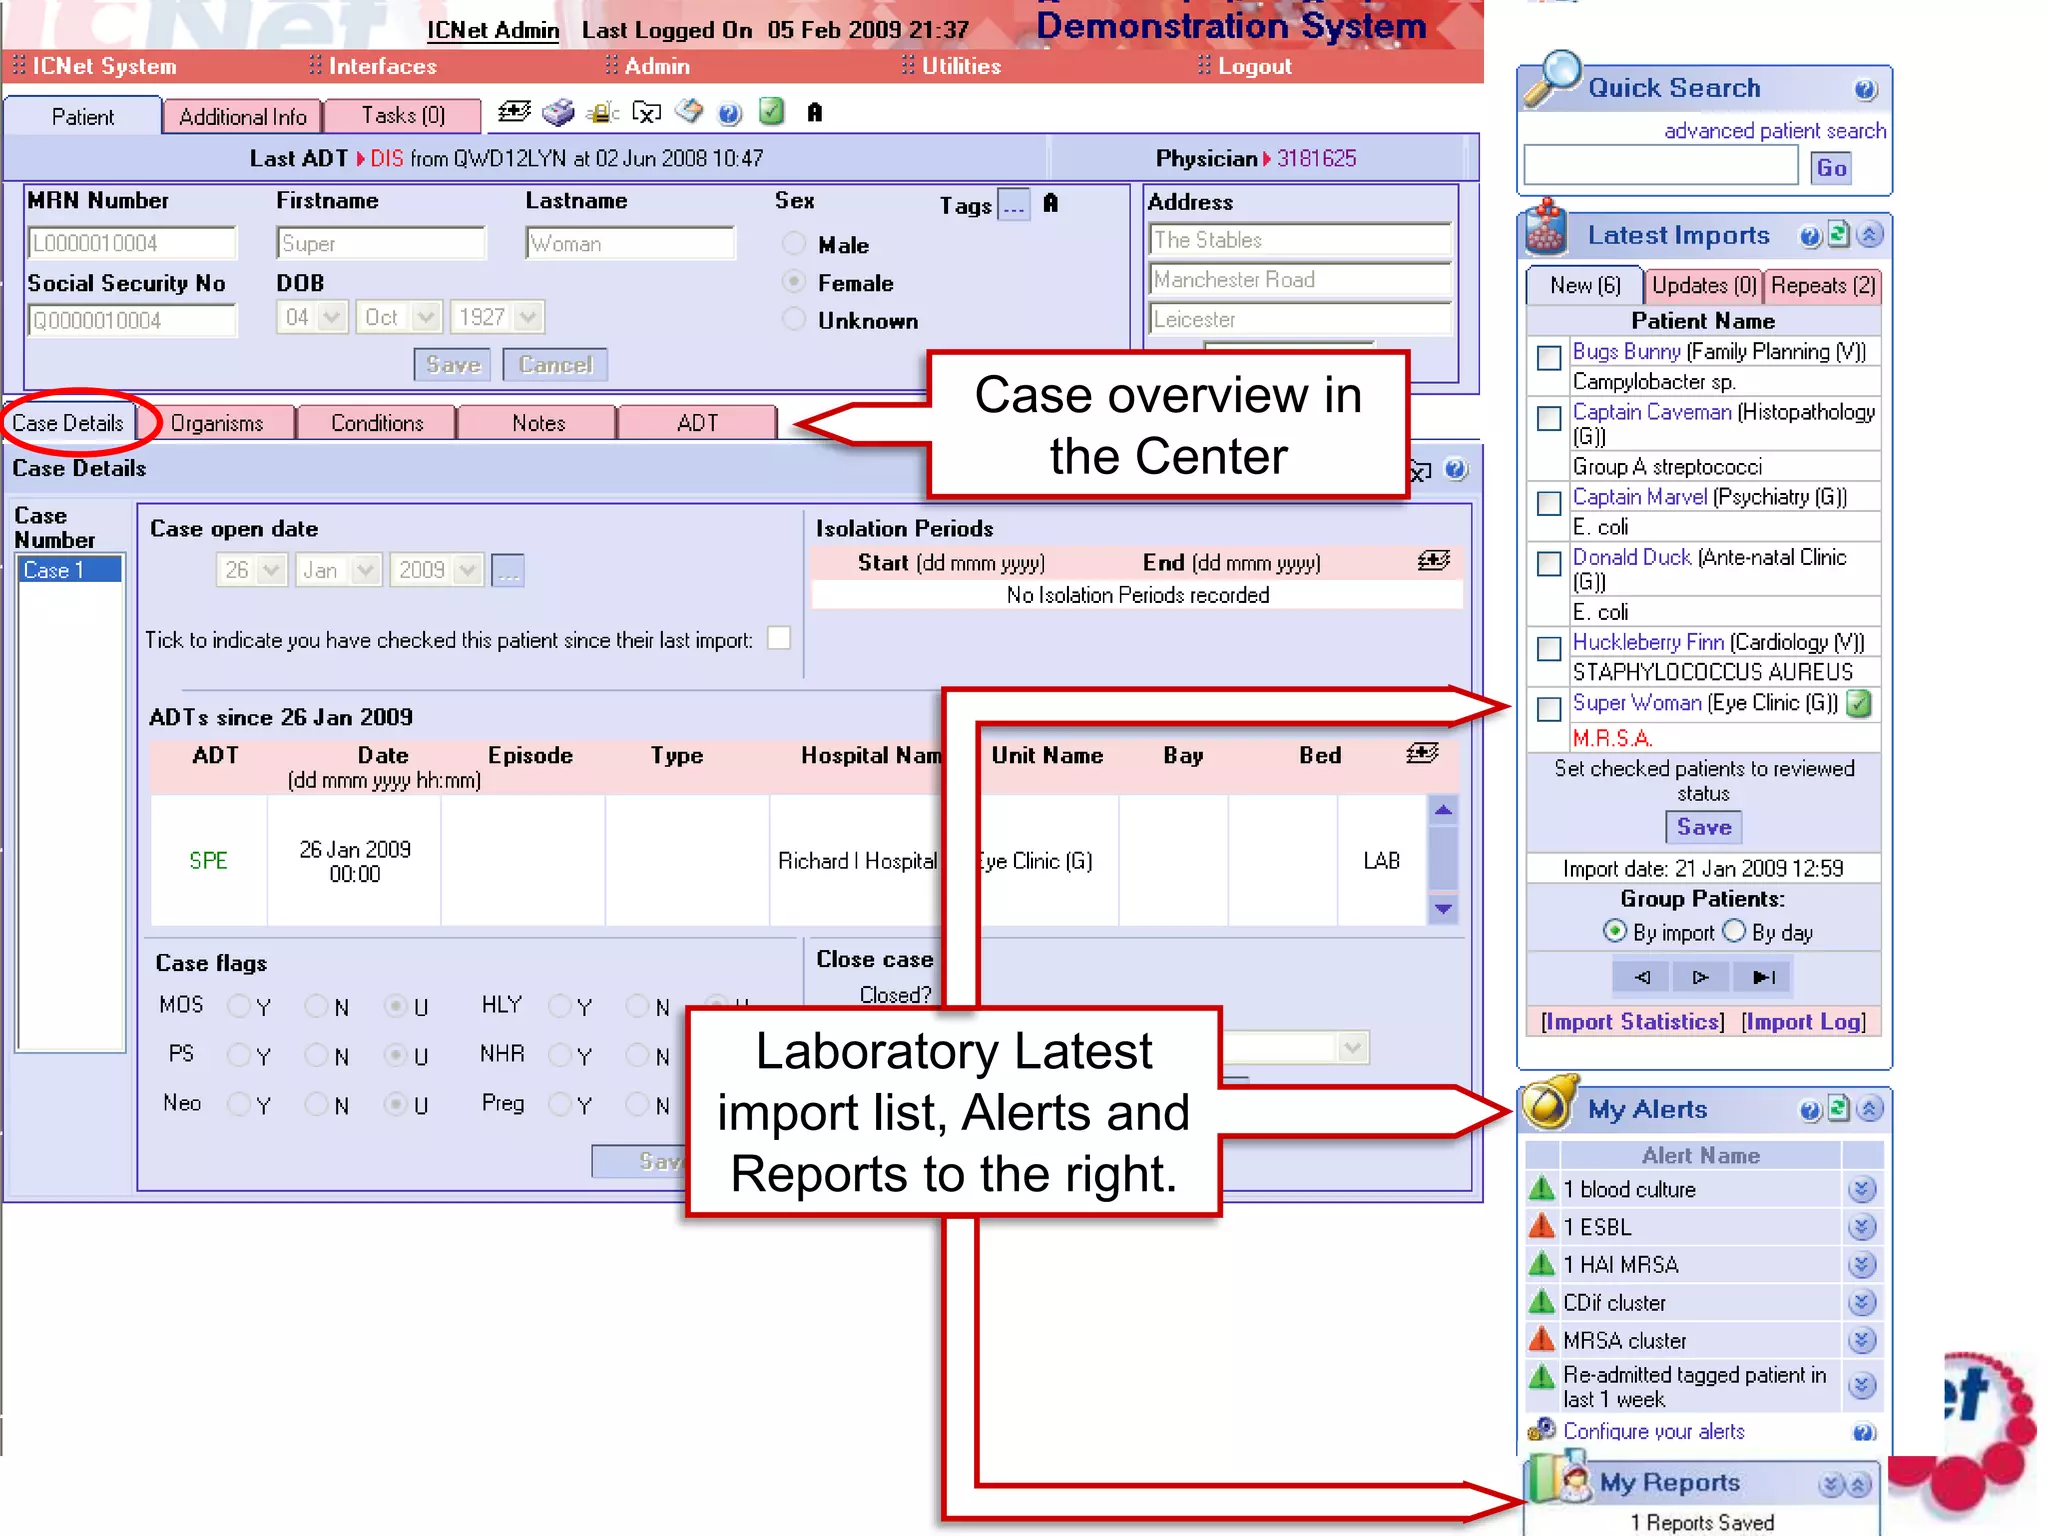Open the Configure your alerts link
The image size is (2048, 1536).
(x=1653, y=1432)
